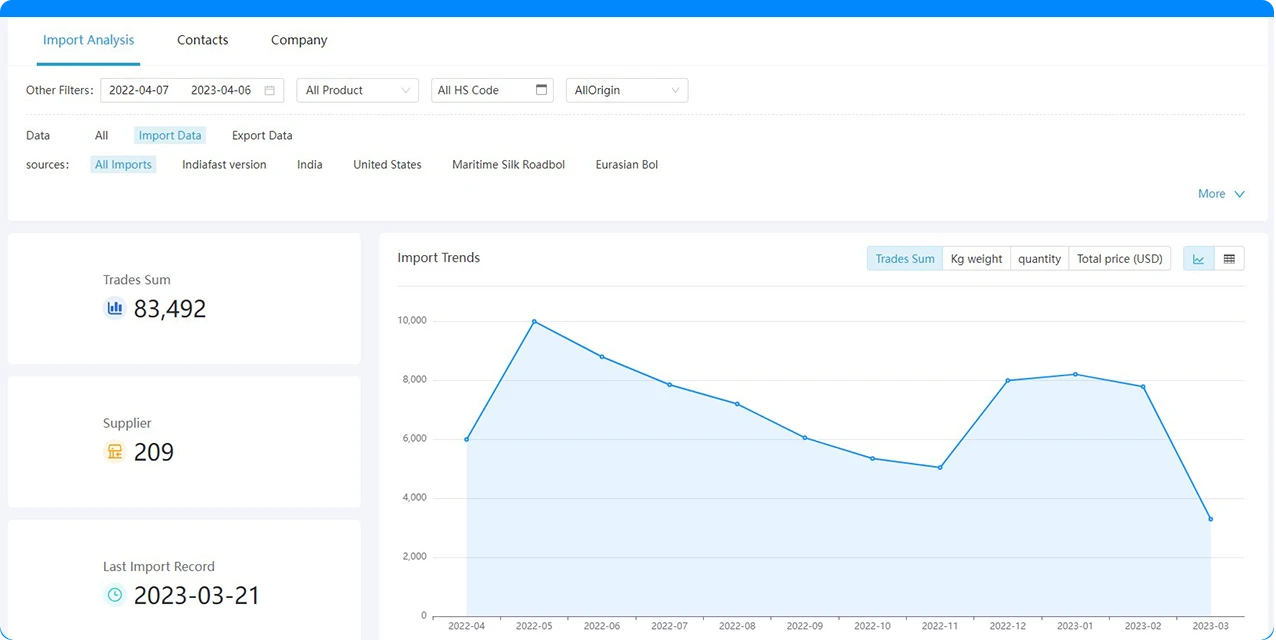Choose the United States source
This screenshot has height=640, width=1276.
(387, 164)
